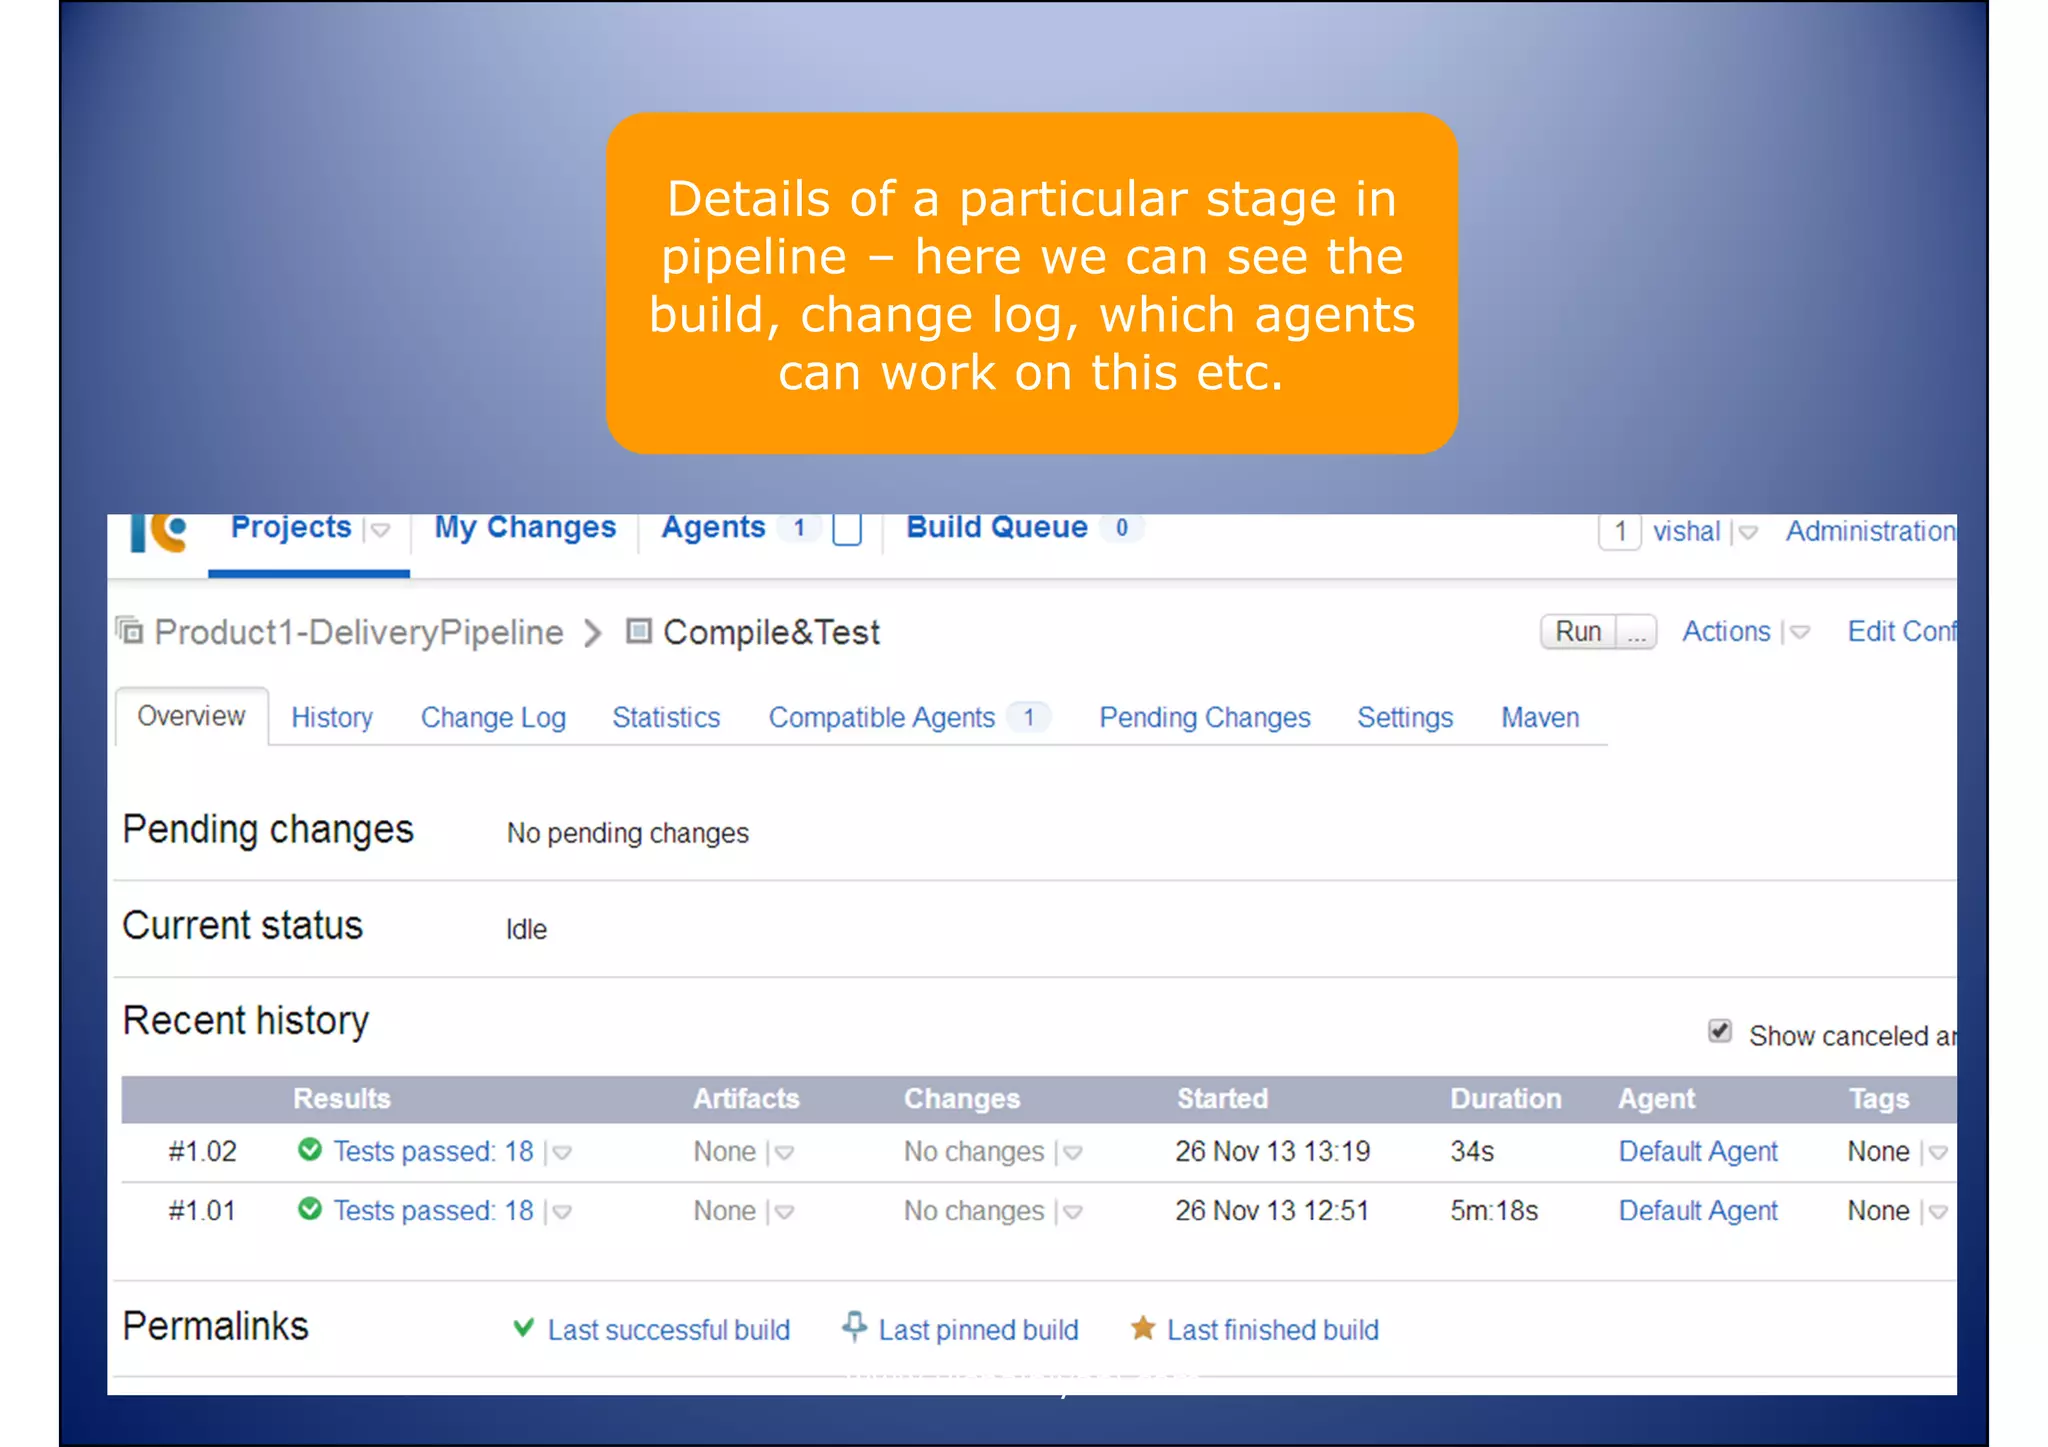Viewport: 2048px width, 1447px height.
Task: Open Tests passed: 18 for build #1.01
Action: (433, 1210)
